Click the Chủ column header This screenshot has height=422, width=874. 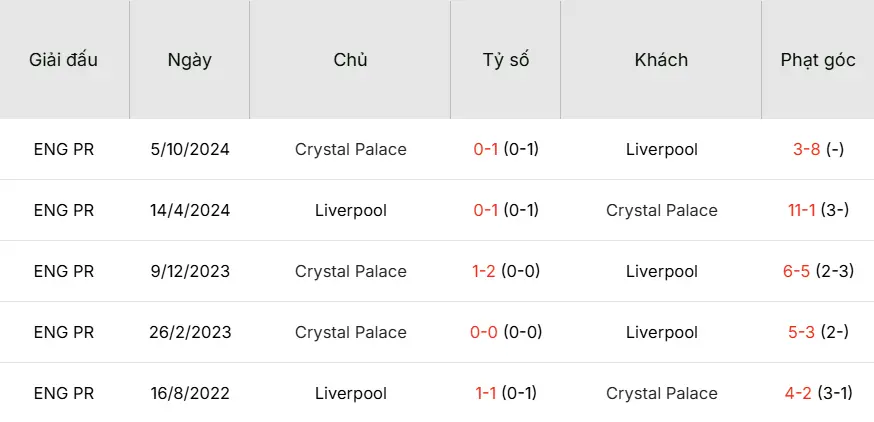tap(350, 60)
